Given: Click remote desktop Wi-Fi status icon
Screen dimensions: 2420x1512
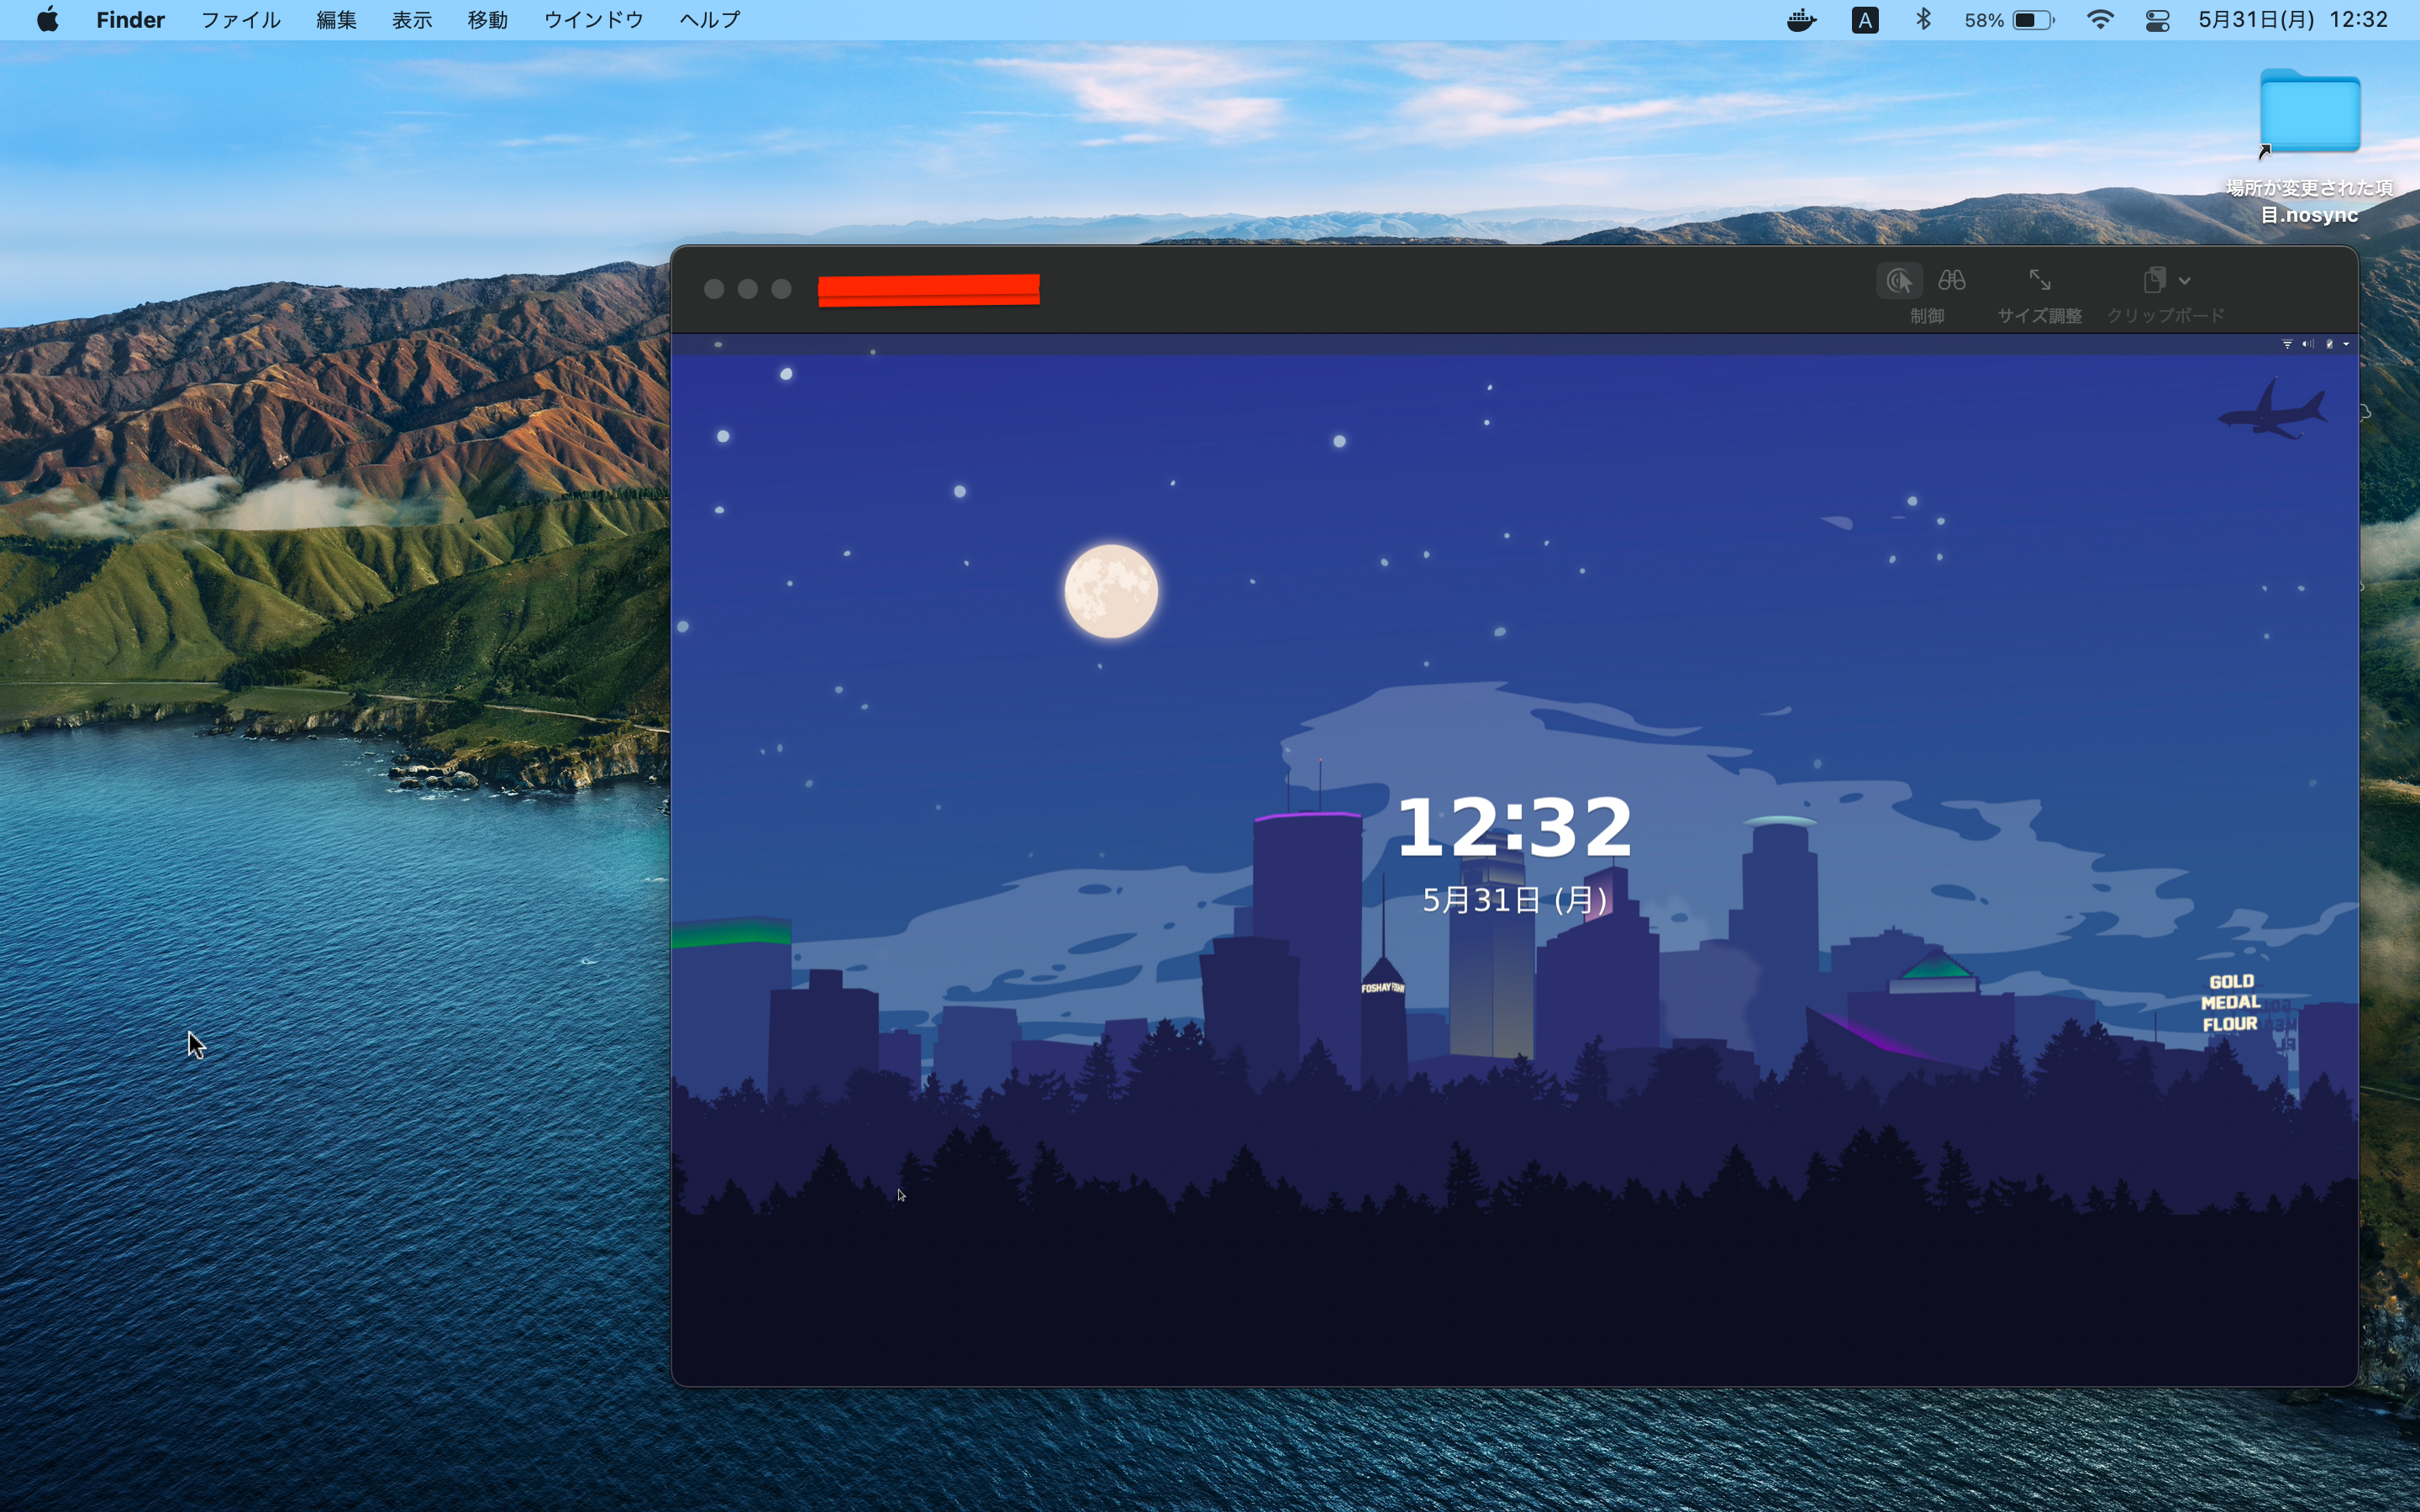Looking at the screenshot, I should tap(2287, 344).
